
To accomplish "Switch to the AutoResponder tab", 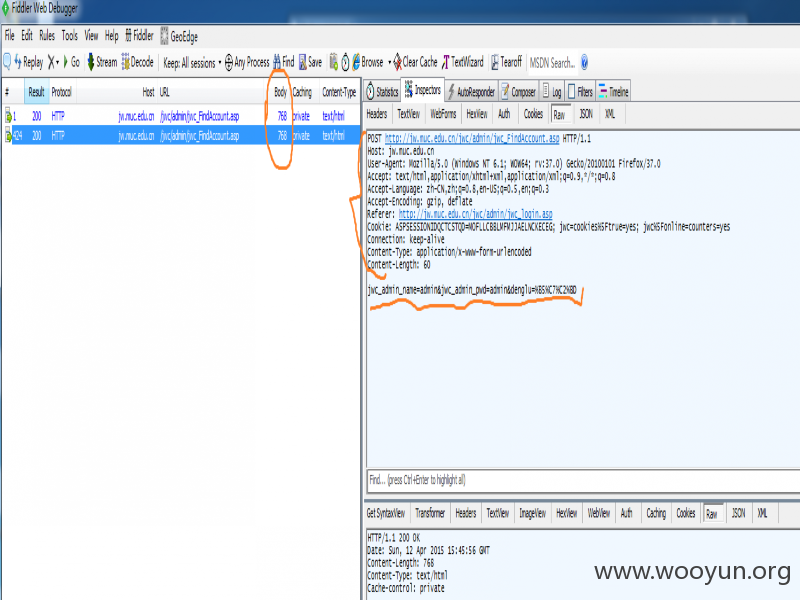I will pos(471,92).
